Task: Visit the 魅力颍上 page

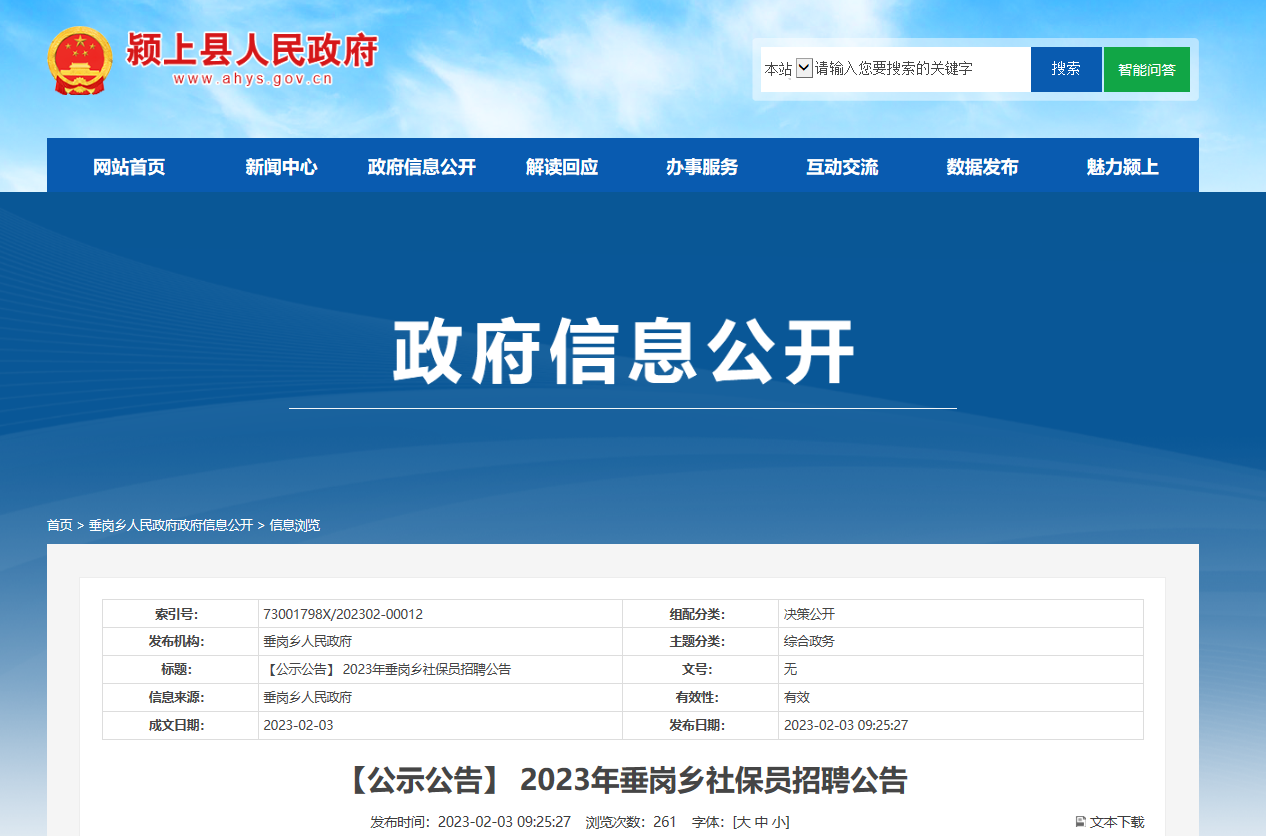Action: (x=1122, y=167)
